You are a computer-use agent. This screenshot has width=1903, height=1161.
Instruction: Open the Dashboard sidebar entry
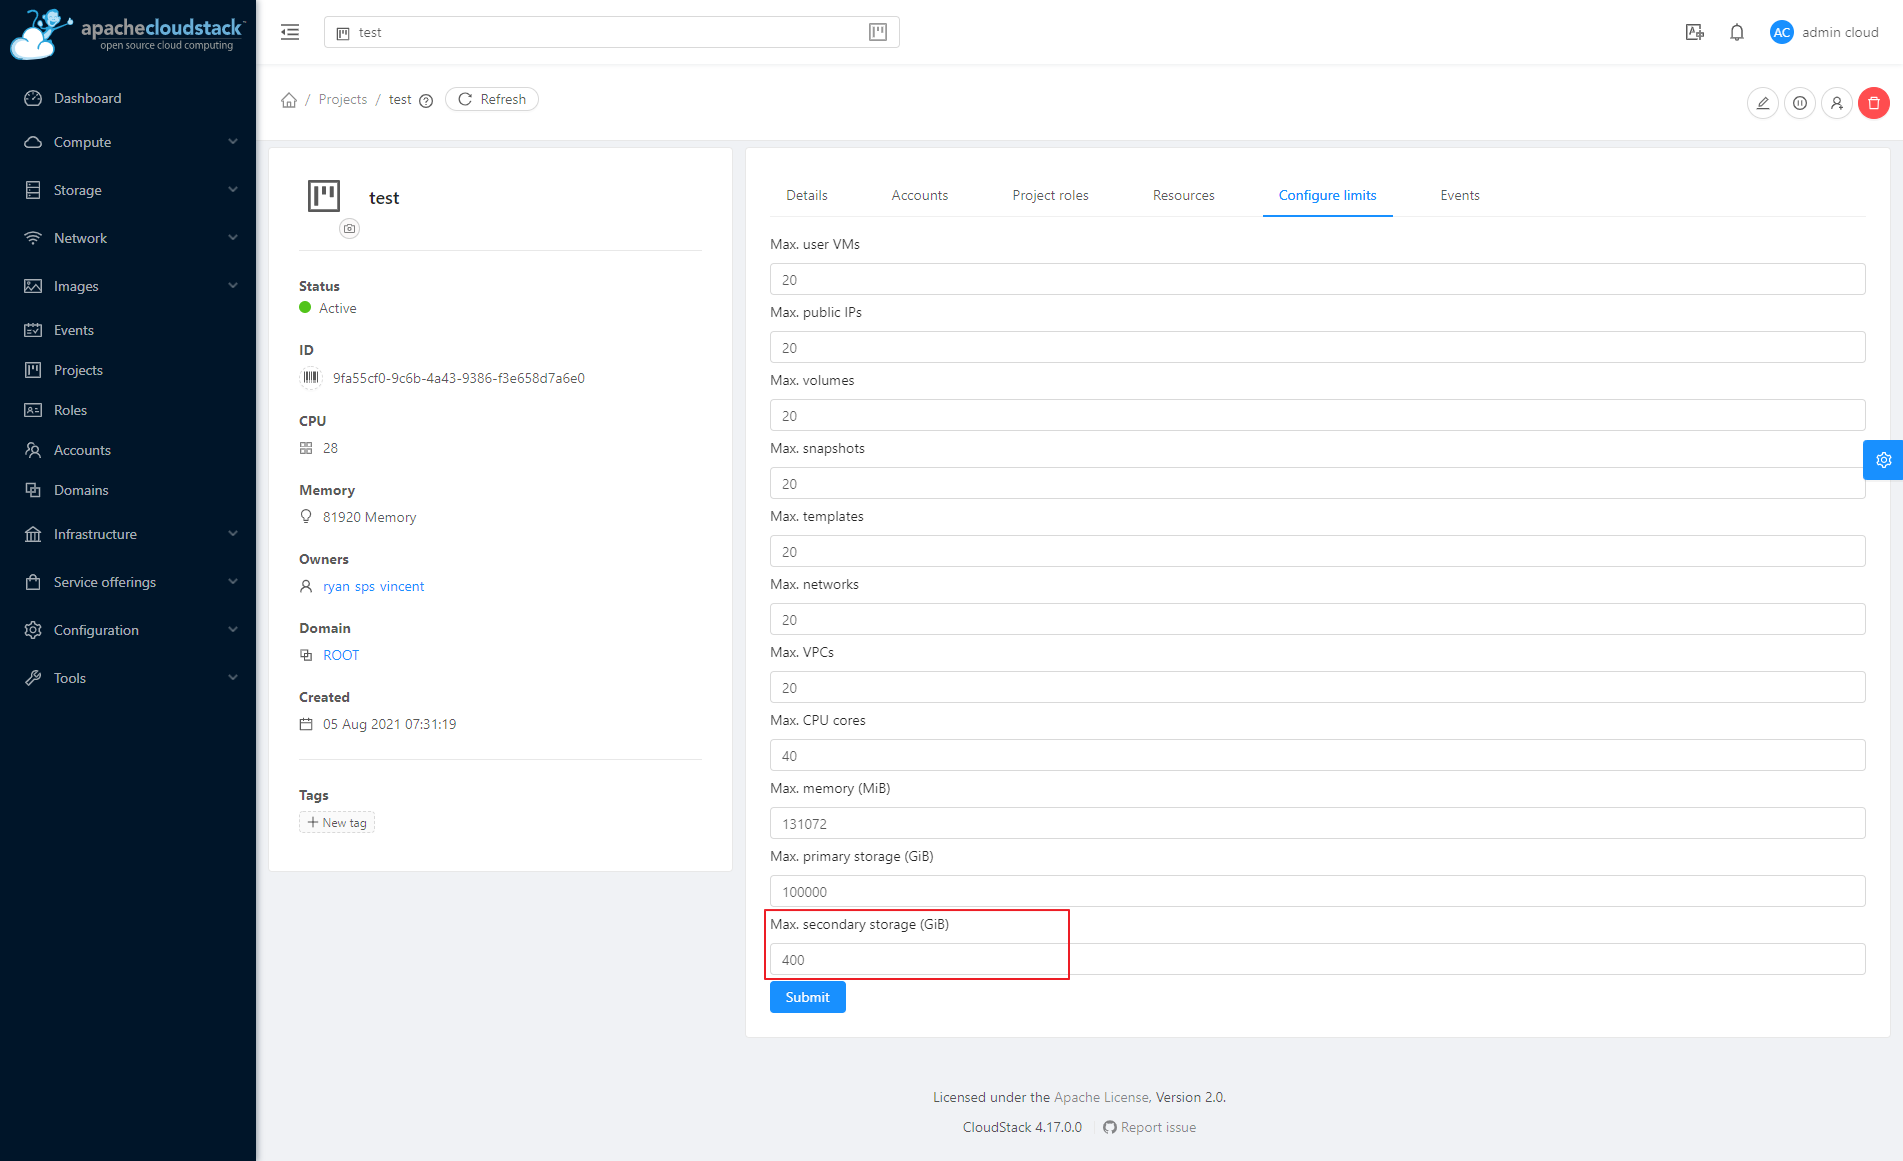click(x=86, y=98)
